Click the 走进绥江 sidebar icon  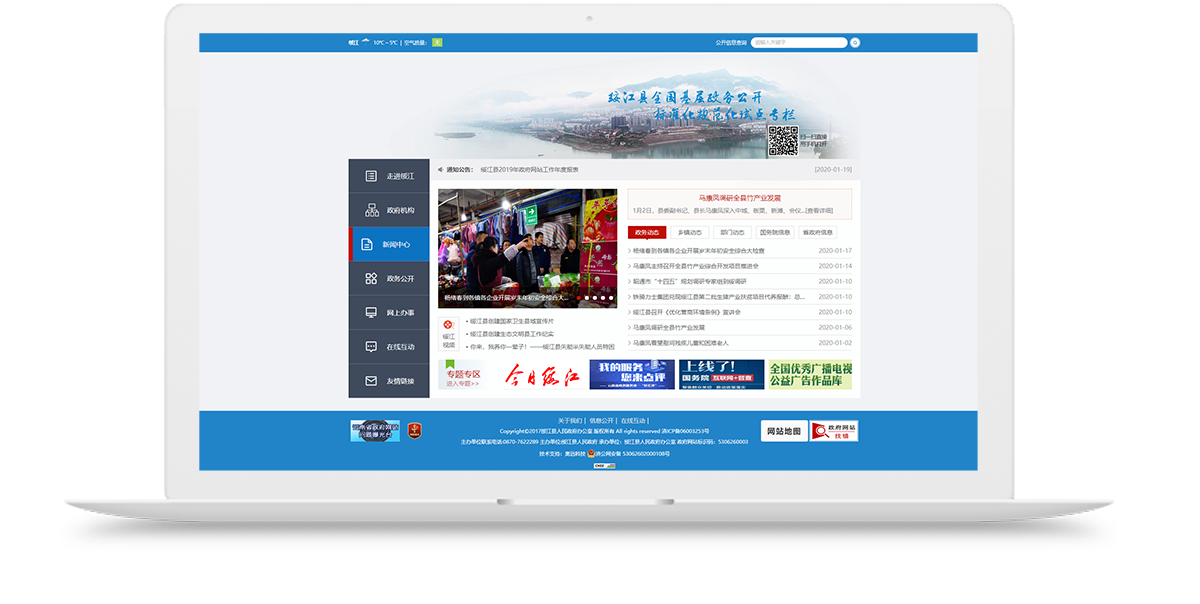371,176
